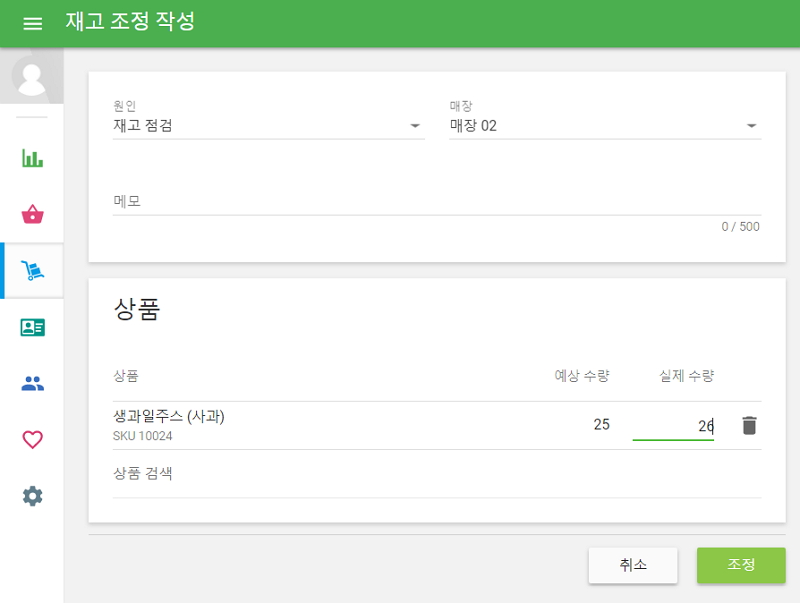Viewport: 800px width, 603px height.
Task: Select the inventory hand-truck icon
Action: [x=31, y=270]
